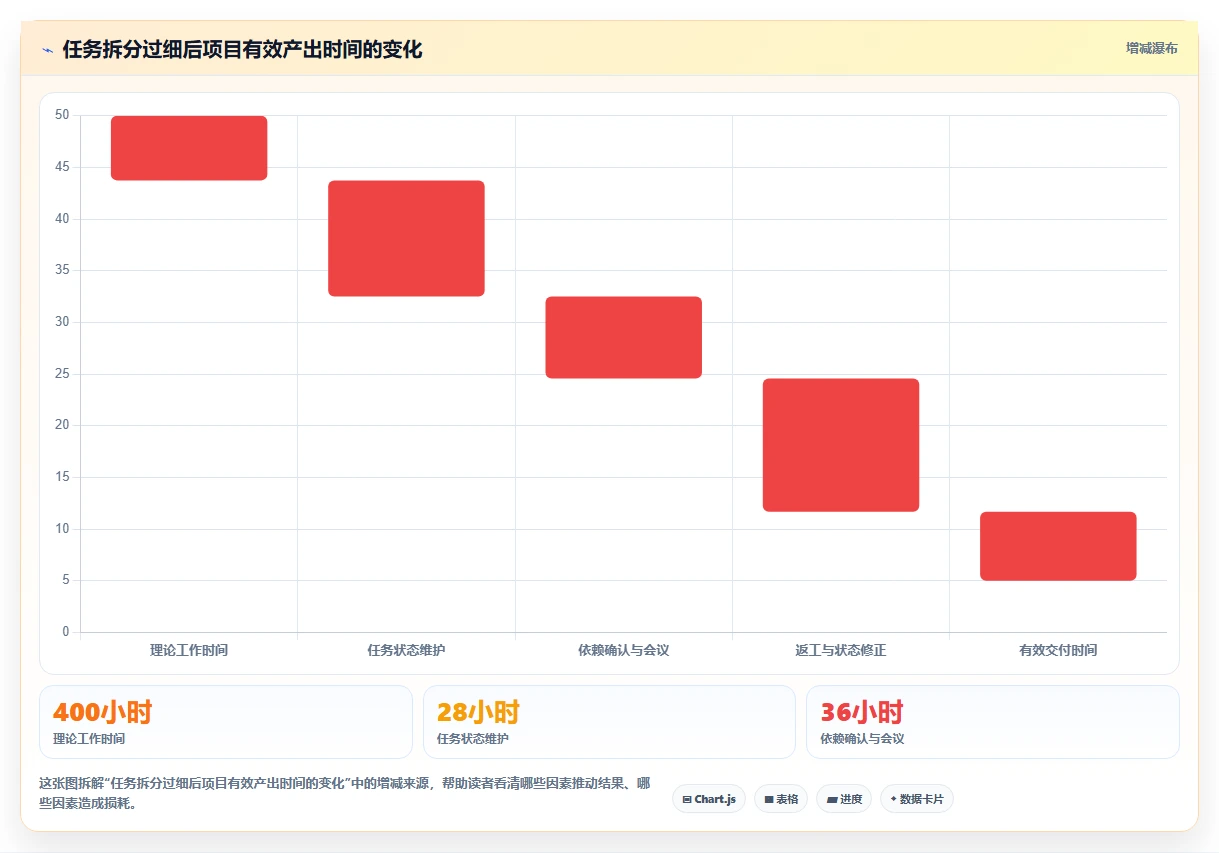
Task: Click the 任务状态维护 caption under 28小时
Action: click(473, 739)
